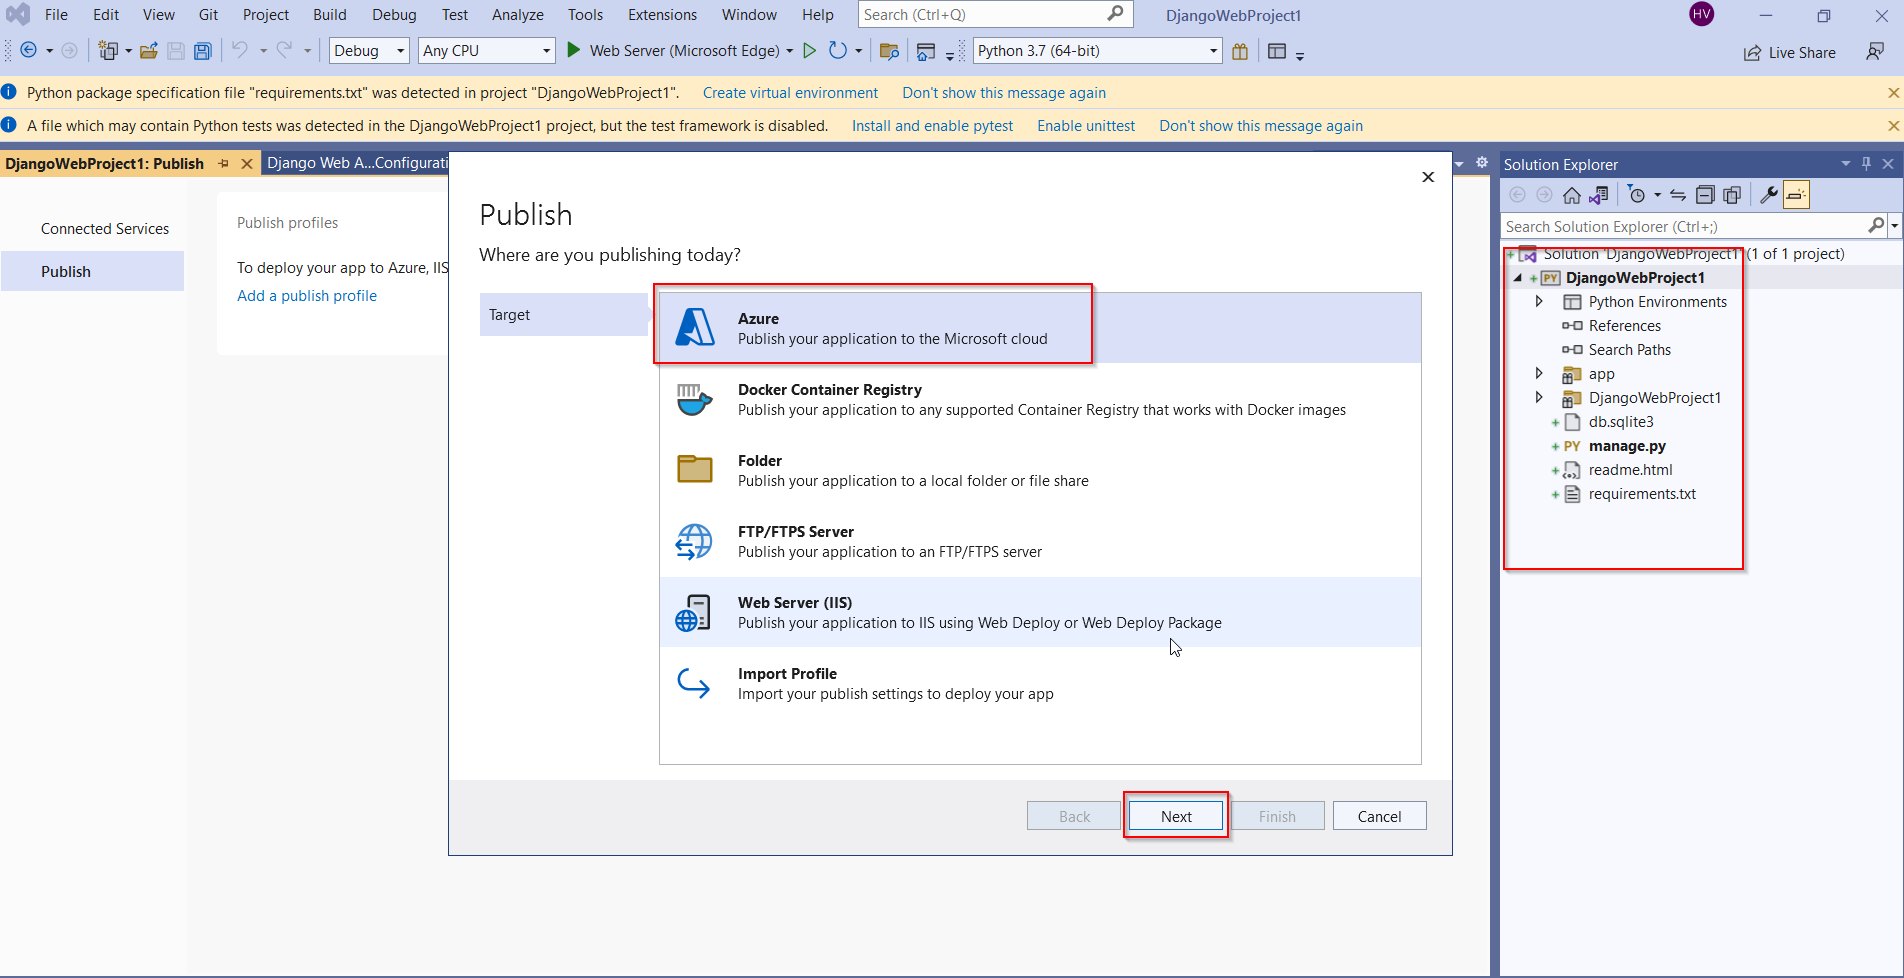Screen dimensions: 1904x978
Task: Switch to the Django Web A...Configuration tab
Action: (x=356, y=163)
